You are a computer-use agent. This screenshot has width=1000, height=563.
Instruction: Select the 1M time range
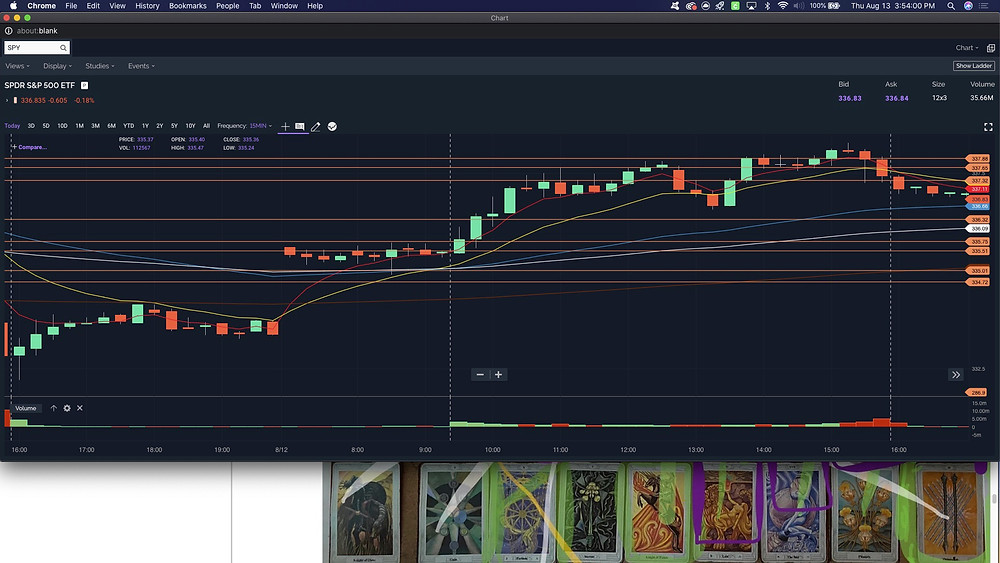(x=80, y=126)
